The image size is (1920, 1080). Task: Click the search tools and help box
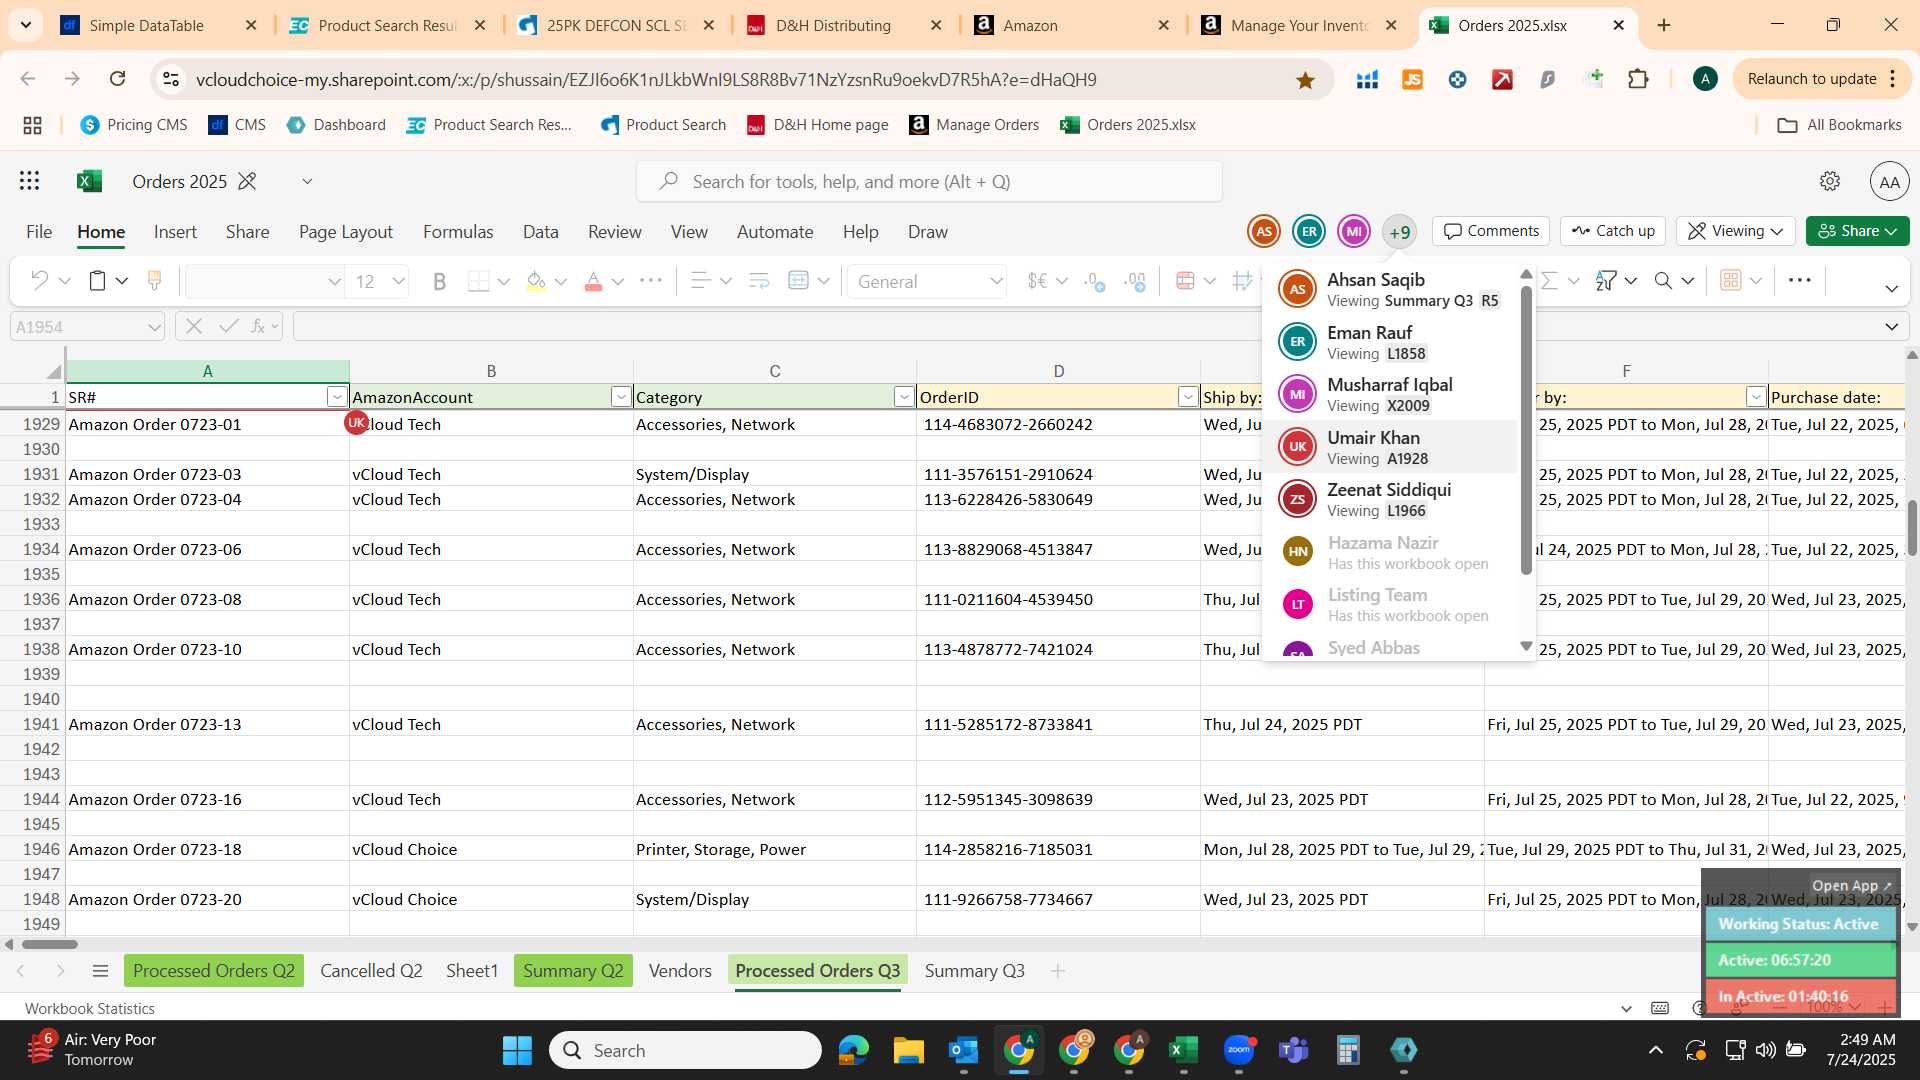point(929,181)
